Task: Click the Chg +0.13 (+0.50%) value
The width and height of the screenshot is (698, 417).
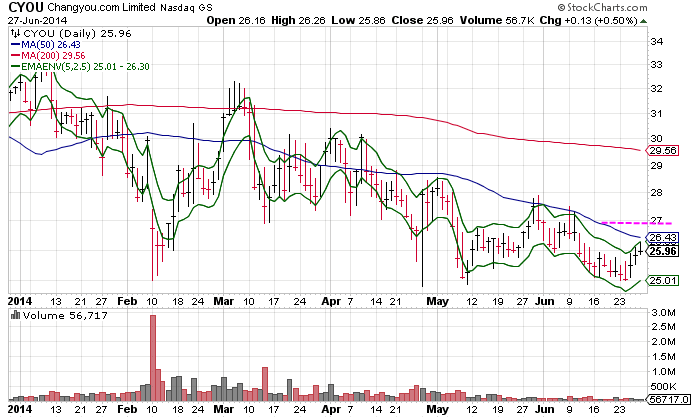Action: tap(588, 20)
